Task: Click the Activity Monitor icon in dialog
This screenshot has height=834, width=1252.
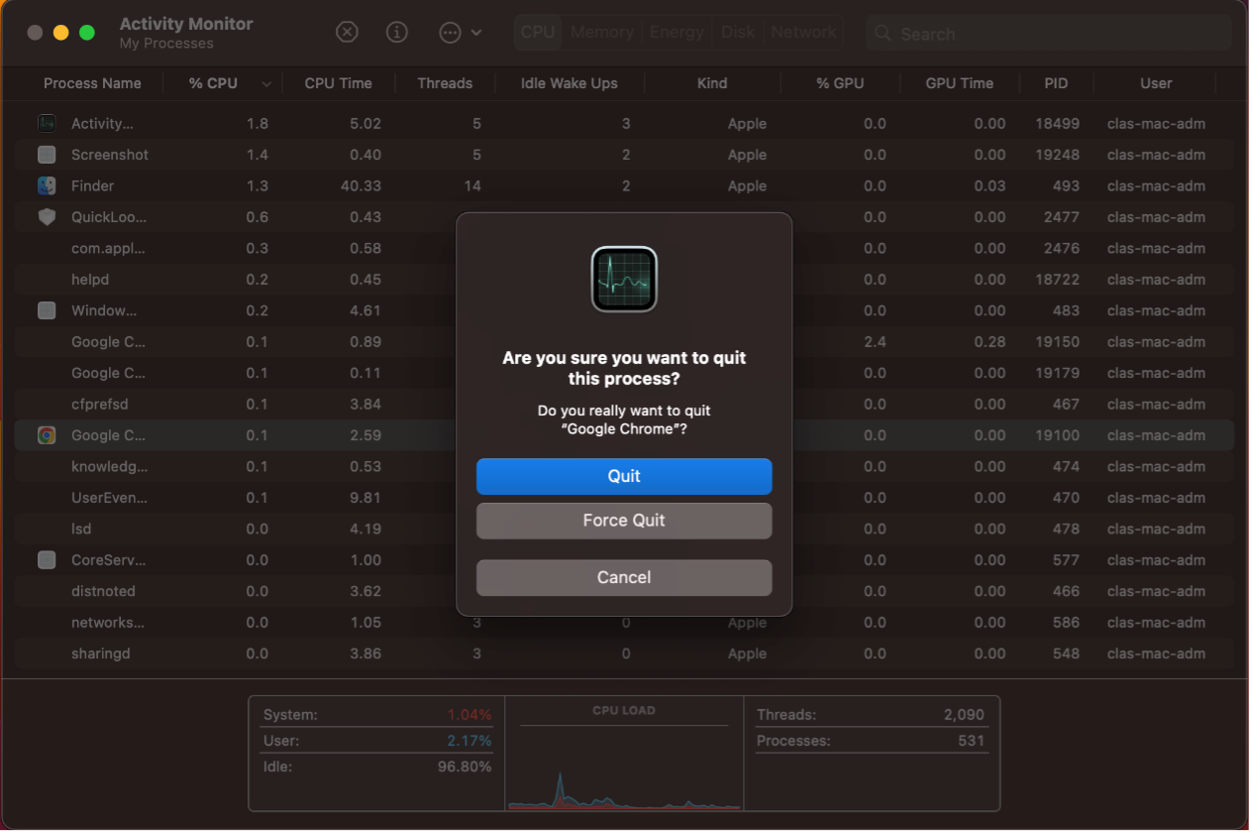Action: [624, 279]
